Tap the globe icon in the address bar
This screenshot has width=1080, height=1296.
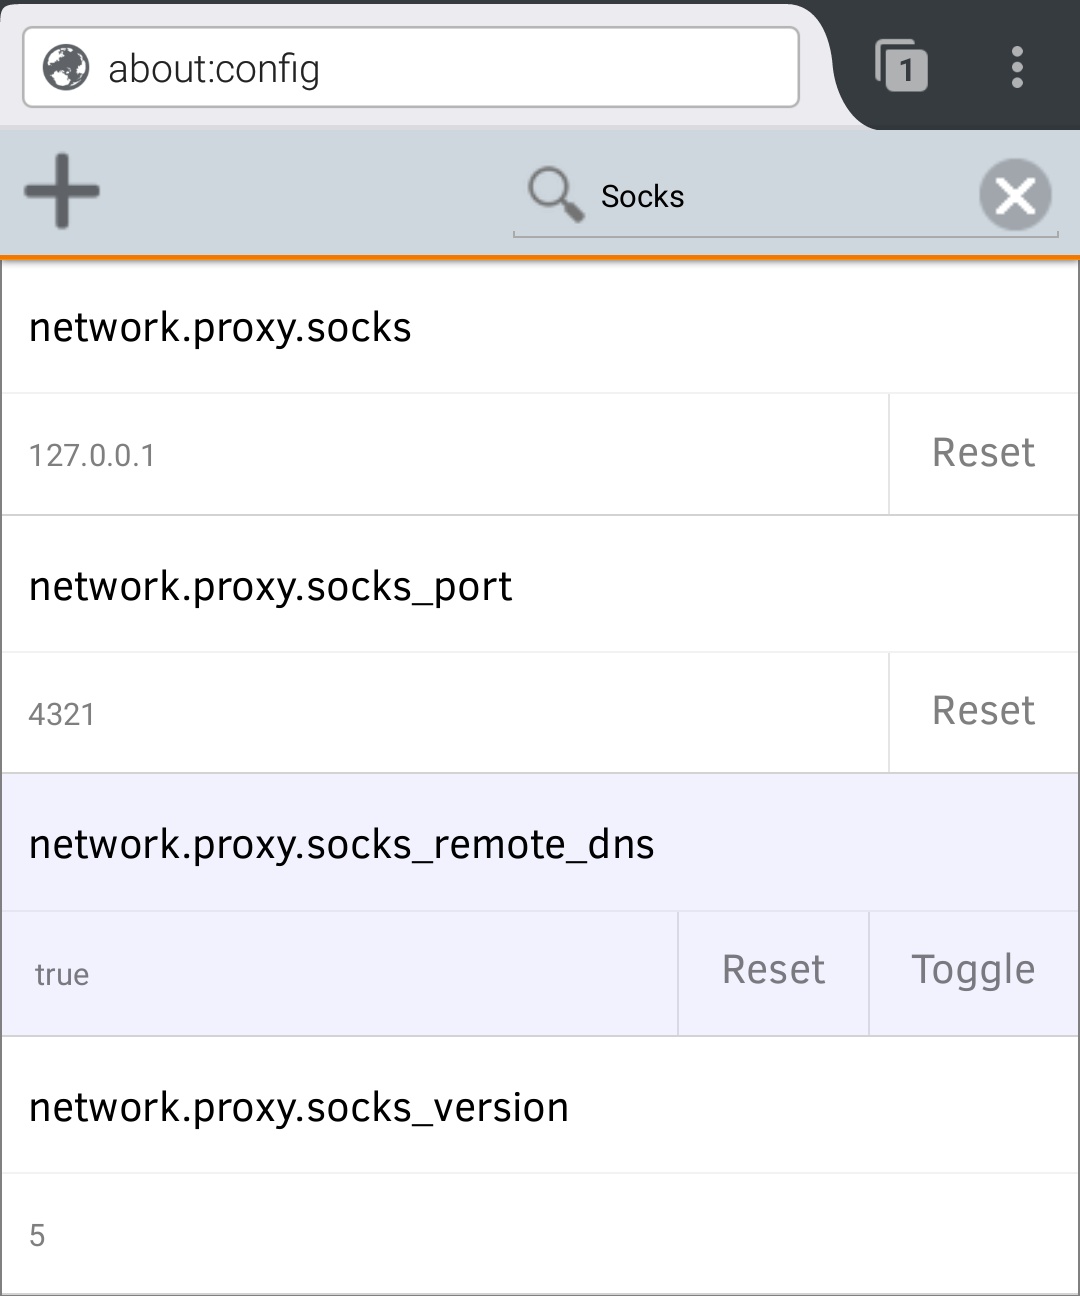click(66, 68)
